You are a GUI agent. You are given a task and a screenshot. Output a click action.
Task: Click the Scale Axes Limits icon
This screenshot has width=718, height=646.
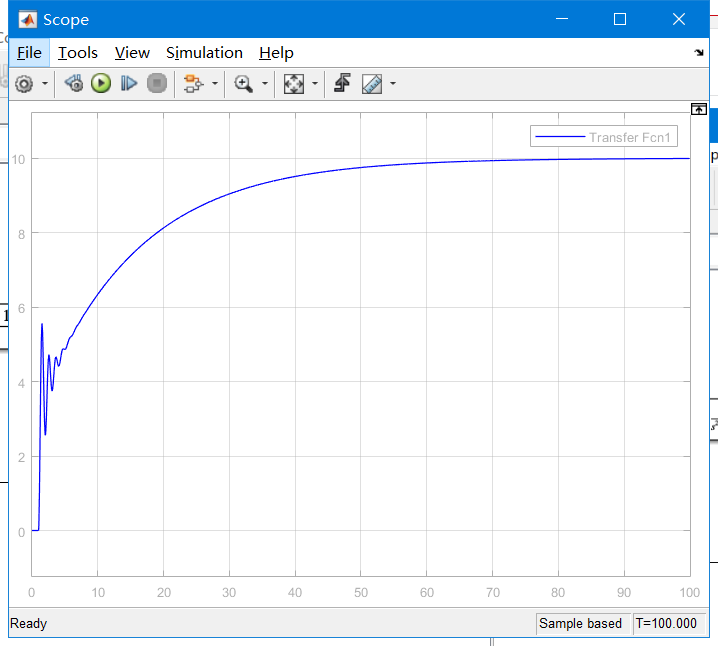(294, 84)
